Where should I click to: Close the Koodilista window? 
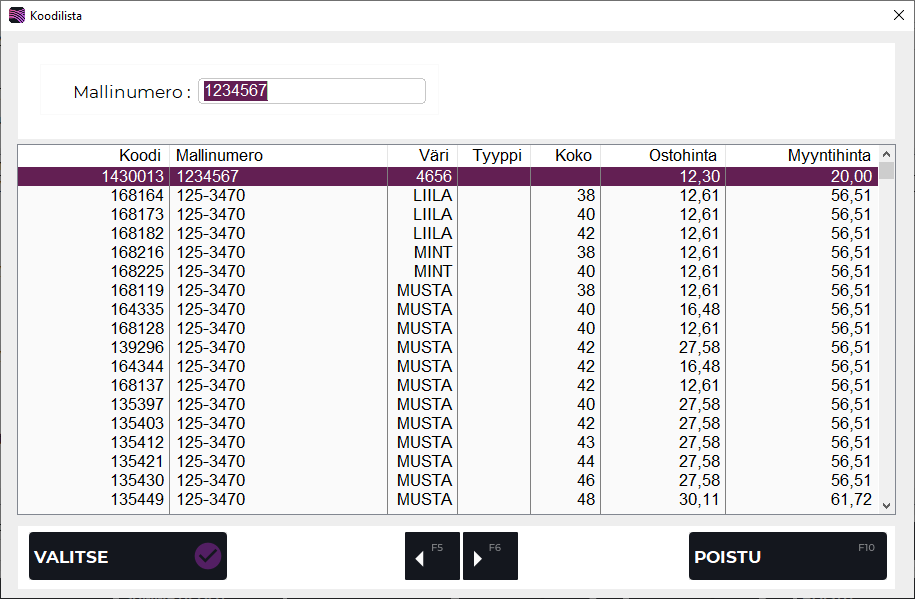(897, 15)
